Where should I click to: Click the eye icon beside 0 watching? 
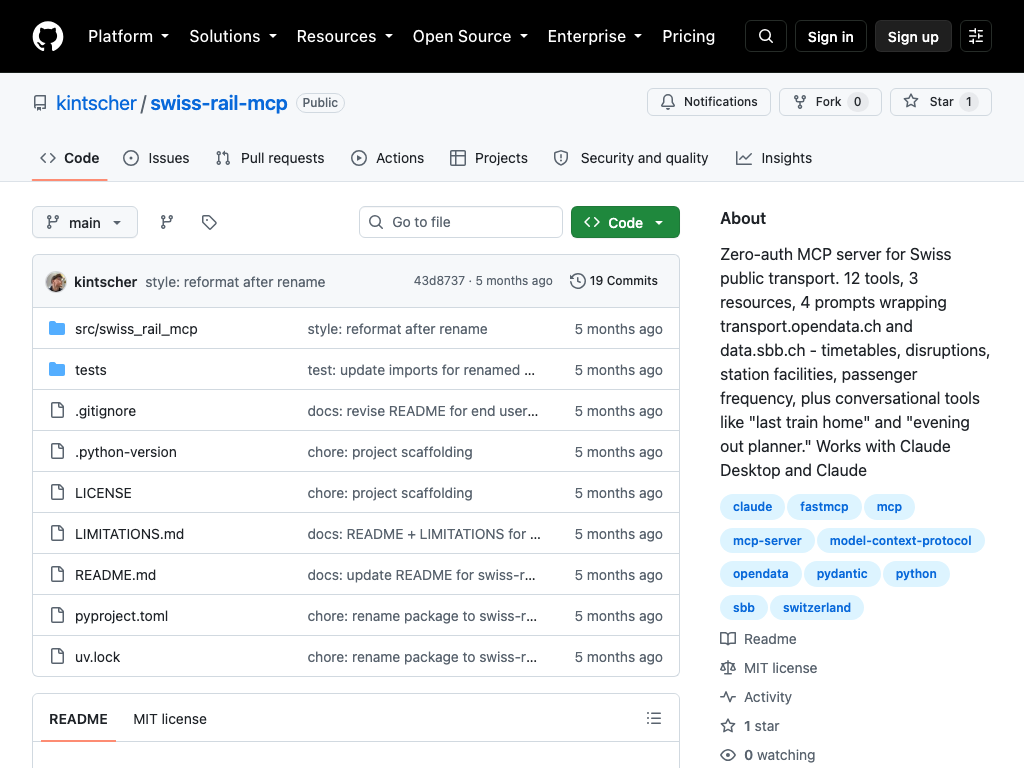[x=728, y=755]
